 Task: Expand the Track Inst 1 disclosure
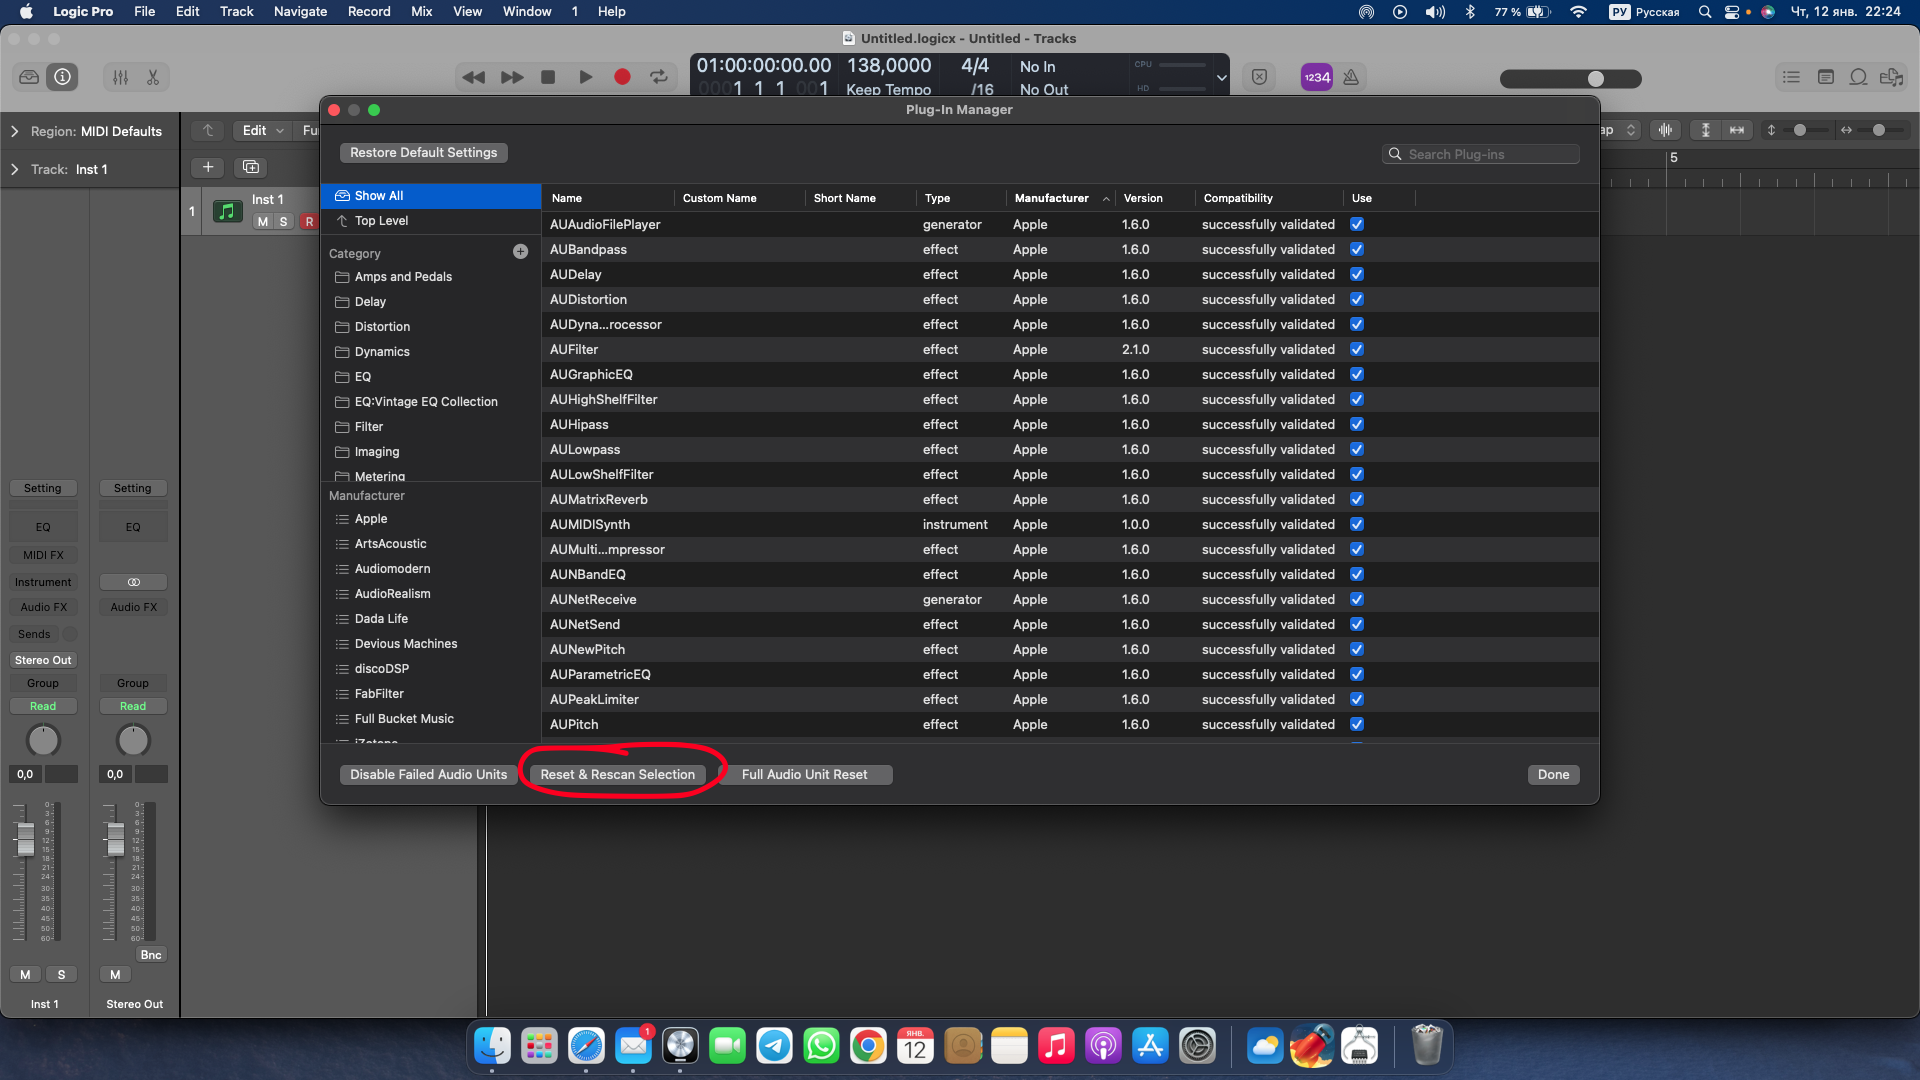coord(15,169)
